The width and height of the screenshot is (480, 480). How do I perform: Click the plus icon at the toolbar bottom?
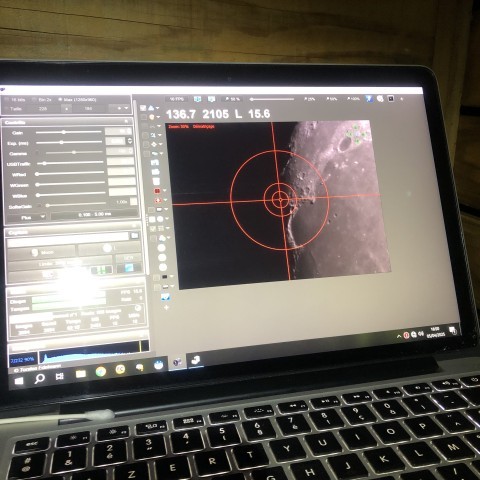(166, 307)
